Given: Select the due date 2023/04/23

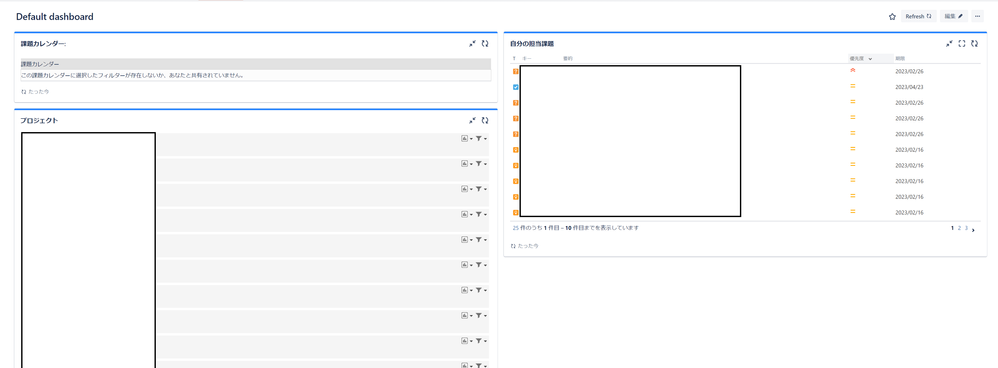Looking at the screenshot, I should click(909, 87).
